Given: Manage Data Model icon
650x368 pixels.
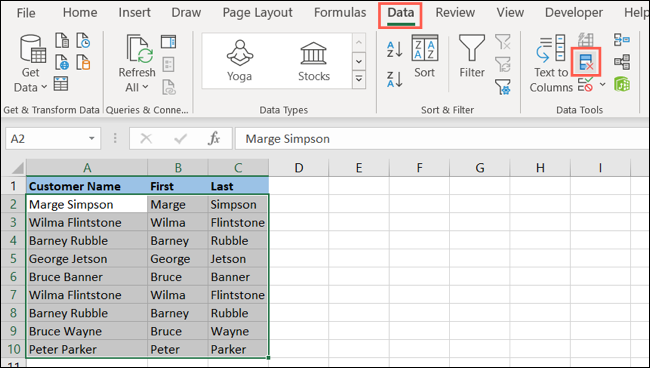Looking at the screenshot, I should pyautogui.click(x=622, y=85).
